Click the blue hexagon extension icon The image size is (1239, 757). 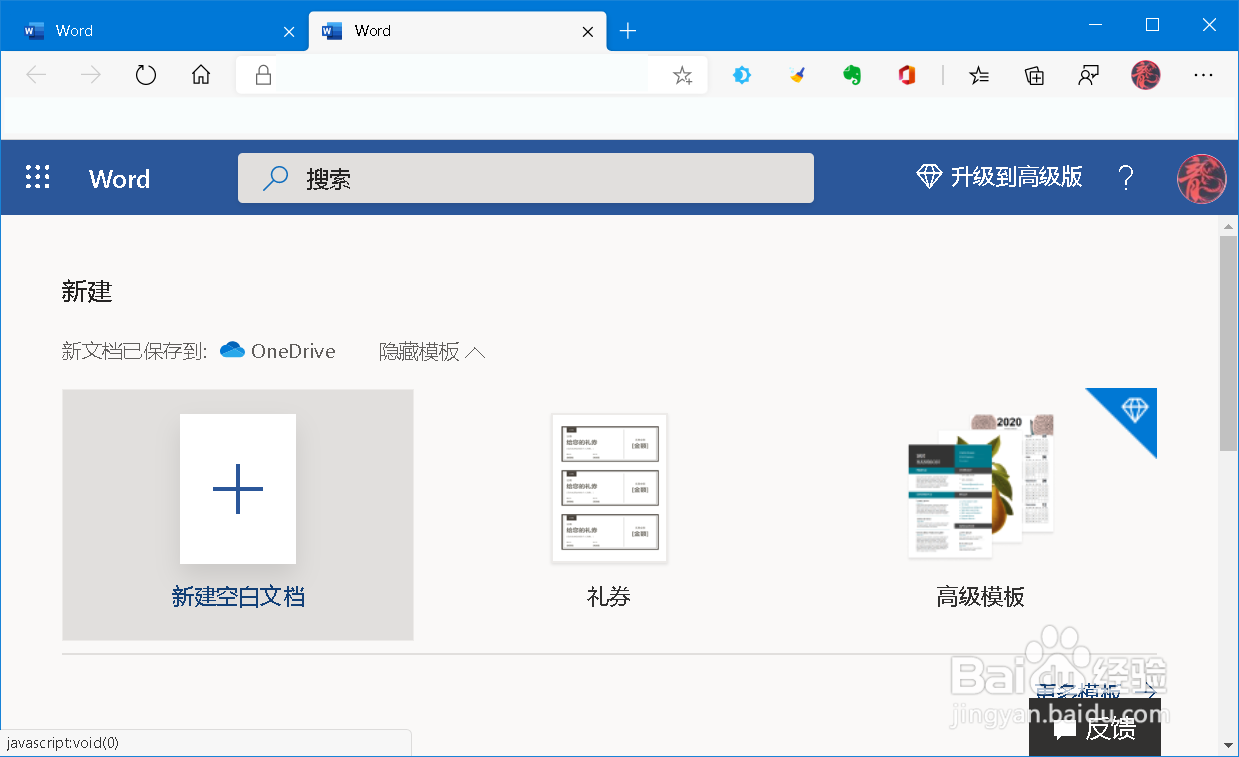click(x=742, y=75)
